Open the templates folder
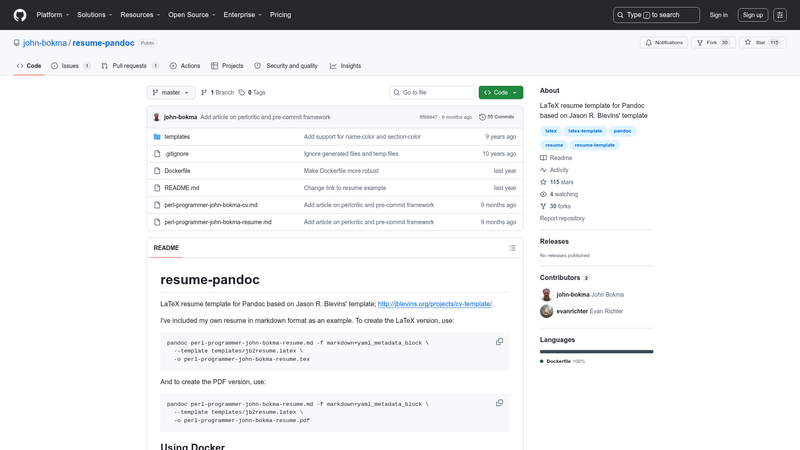Screen dimensions: 800x450 tap(177, 137)
